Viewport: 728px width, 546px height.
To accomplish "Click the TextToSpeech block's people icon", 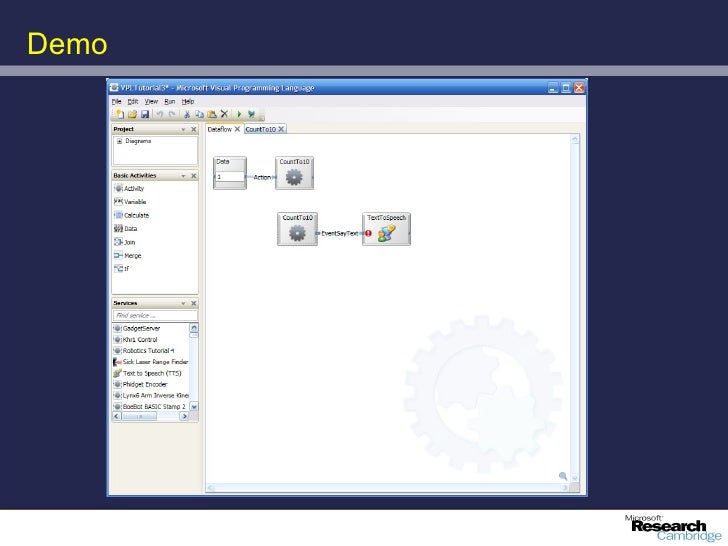I will pyautogui.click(x=386, y=233).
